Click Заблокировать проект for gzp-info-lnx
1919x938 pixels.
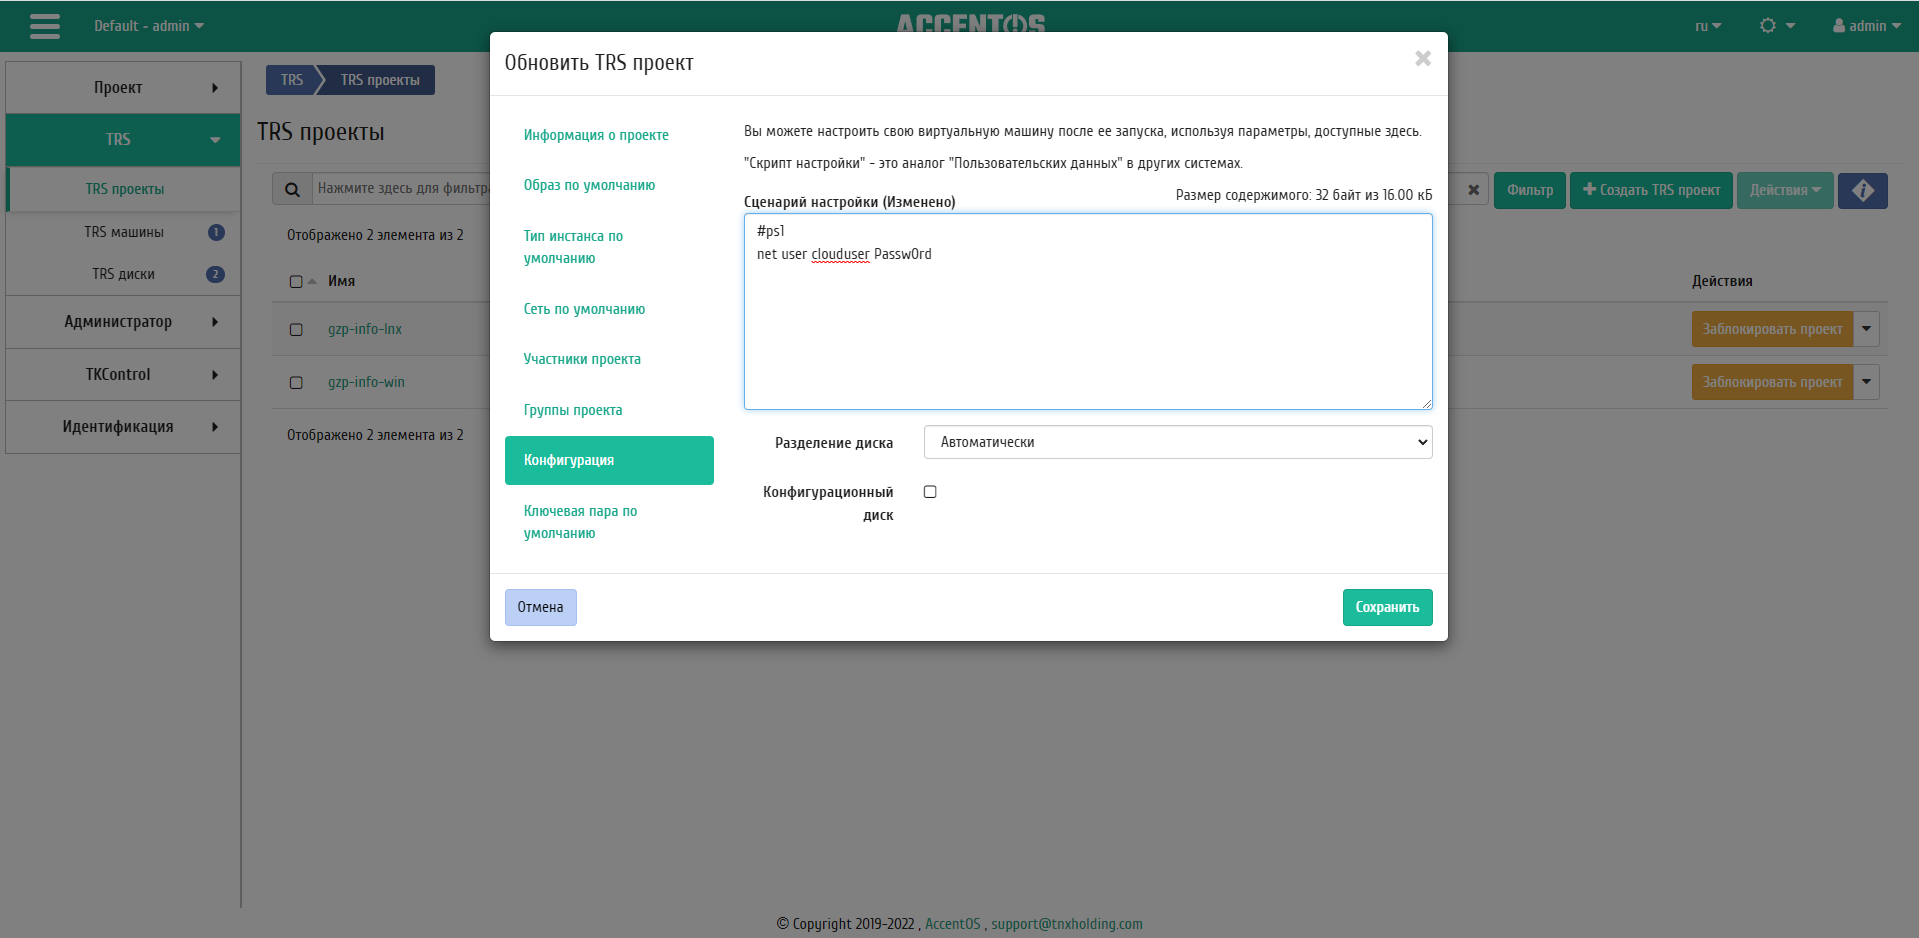(1772, 329)
